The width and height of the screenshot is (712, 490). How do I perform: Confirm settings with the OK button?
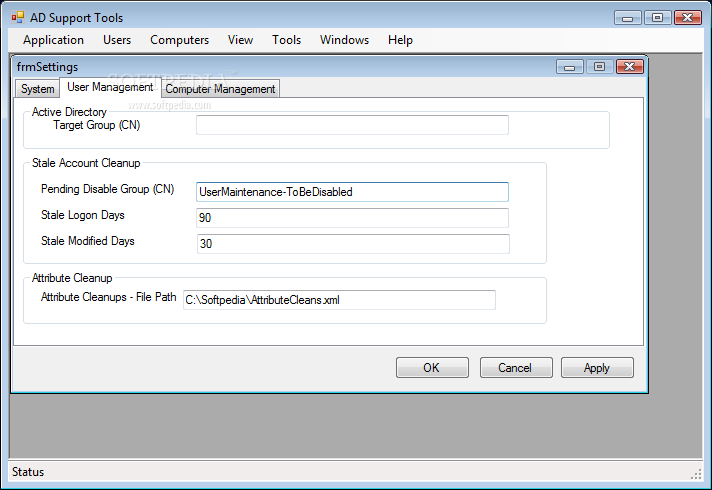coord(432,367)
